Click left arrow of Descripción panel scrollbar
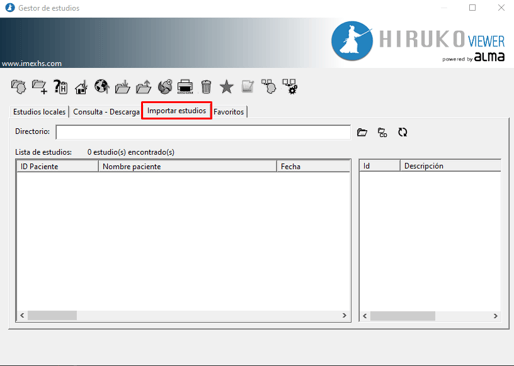This screenshot has height=366, width=514. (x=365, y=316)
